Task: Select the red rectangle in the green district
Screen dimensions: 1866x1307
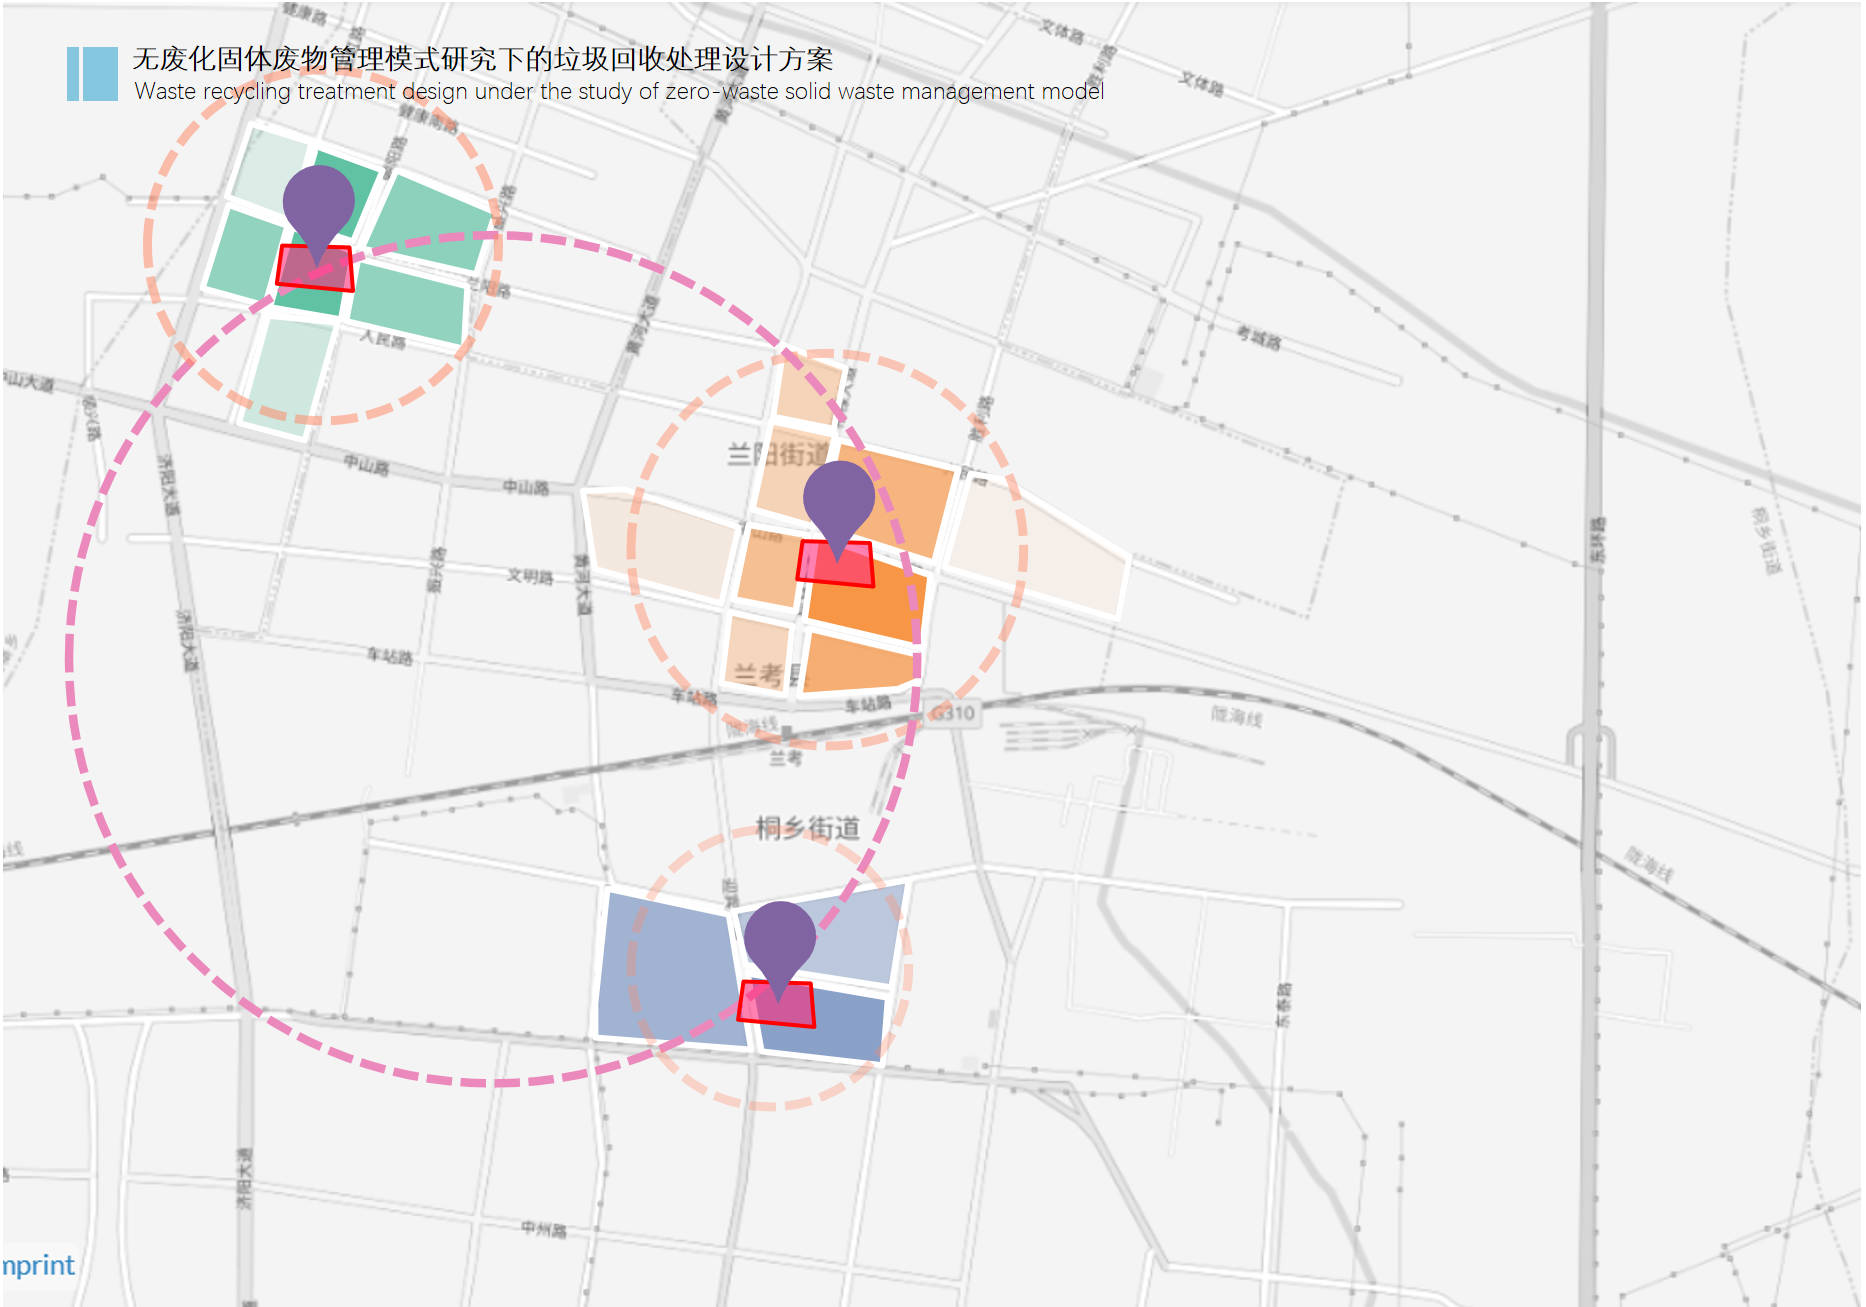Action: [x=315, y=268]
